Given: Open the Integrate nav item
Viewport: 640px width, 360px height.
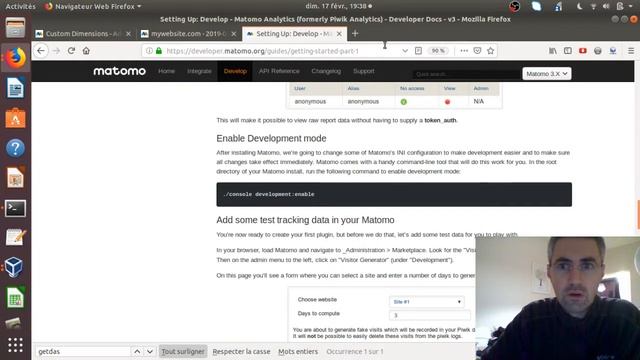Looking at the screenshot, I should pyautogui.click(x=199, y=71).
